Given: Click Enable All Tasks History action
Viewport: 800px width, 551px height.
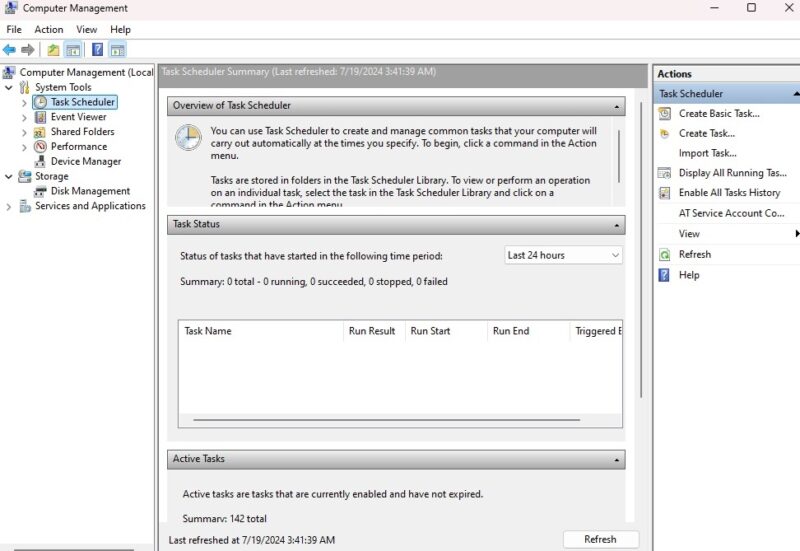Looking at the screenshot, I should click(x=730, y=193).
